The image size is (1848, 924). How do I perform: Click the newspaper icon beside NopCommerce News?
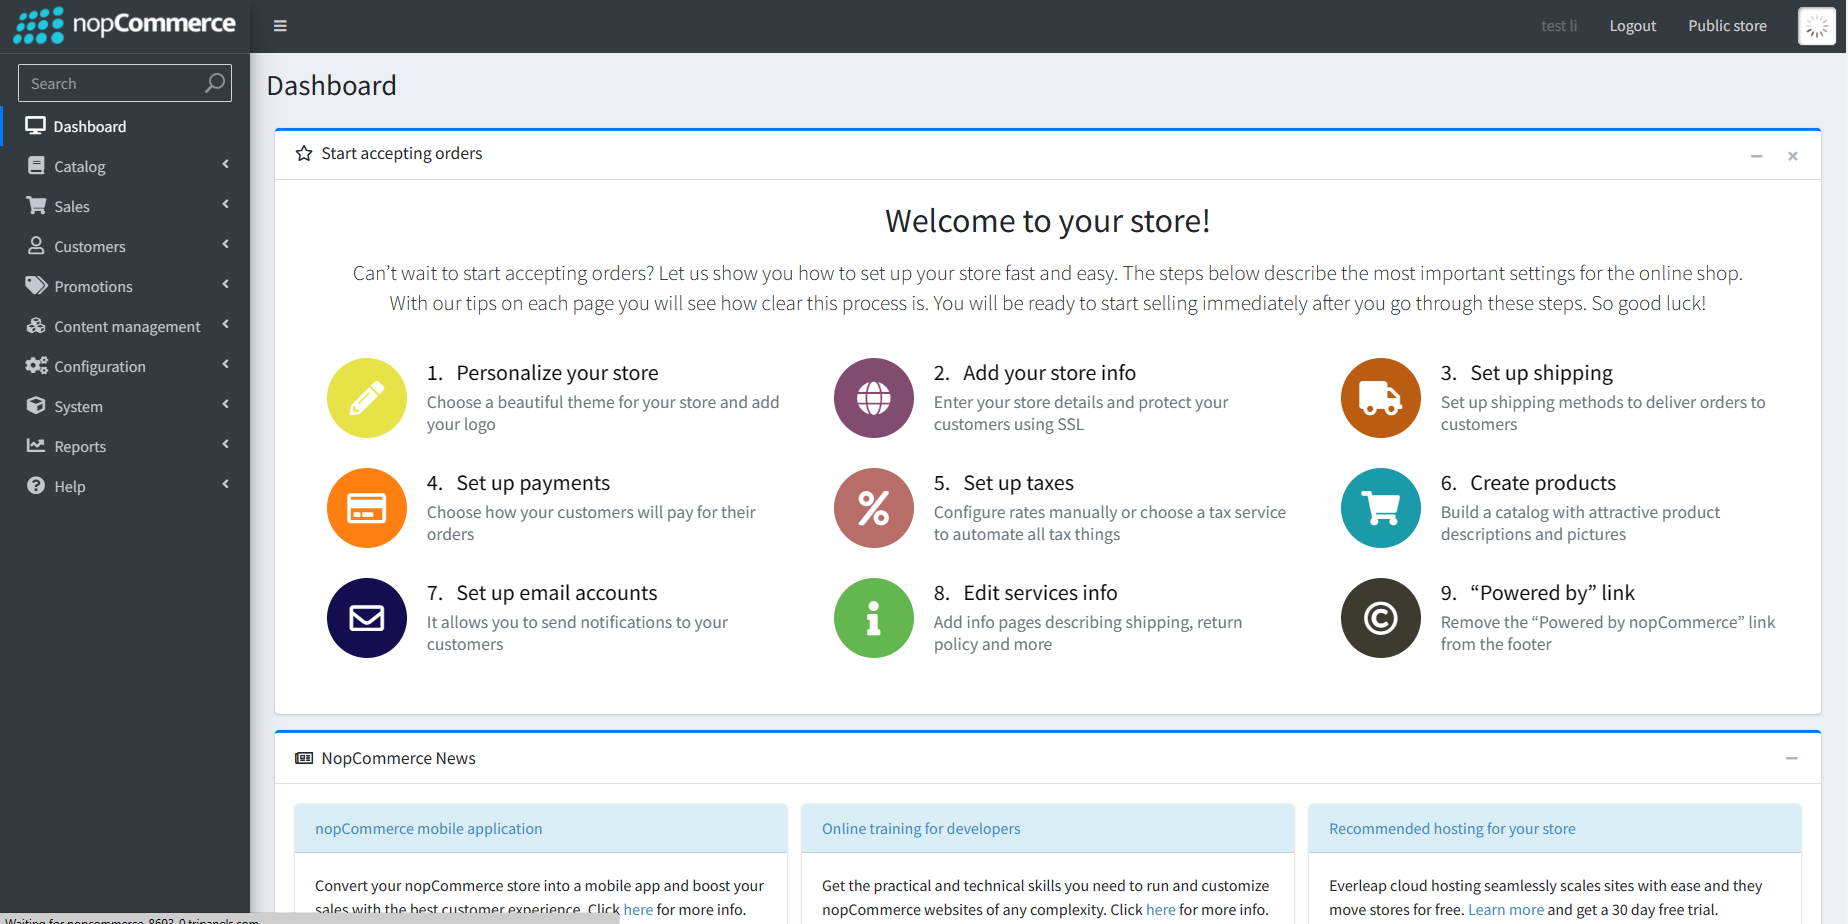pos(304,758)
